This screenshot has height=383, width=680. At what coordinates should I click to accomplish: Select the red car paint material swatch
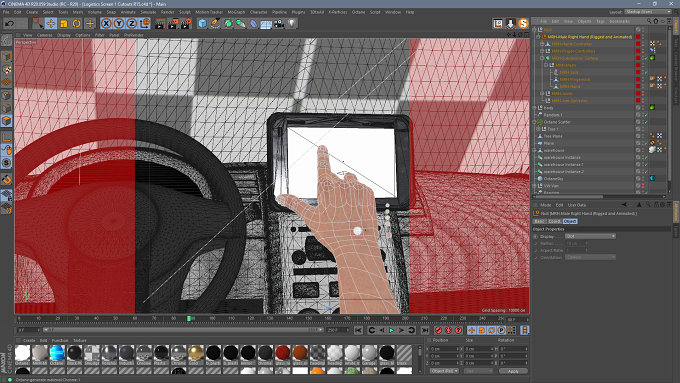tap(283, 353)
